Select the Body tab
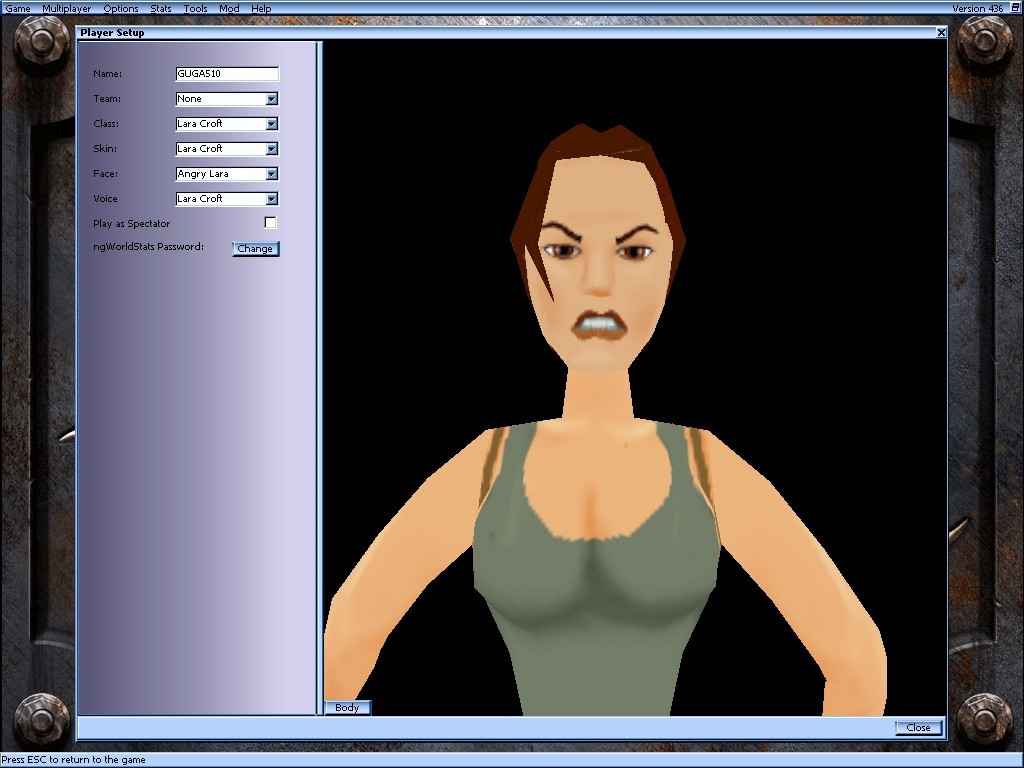 click(x=347, y=707)
